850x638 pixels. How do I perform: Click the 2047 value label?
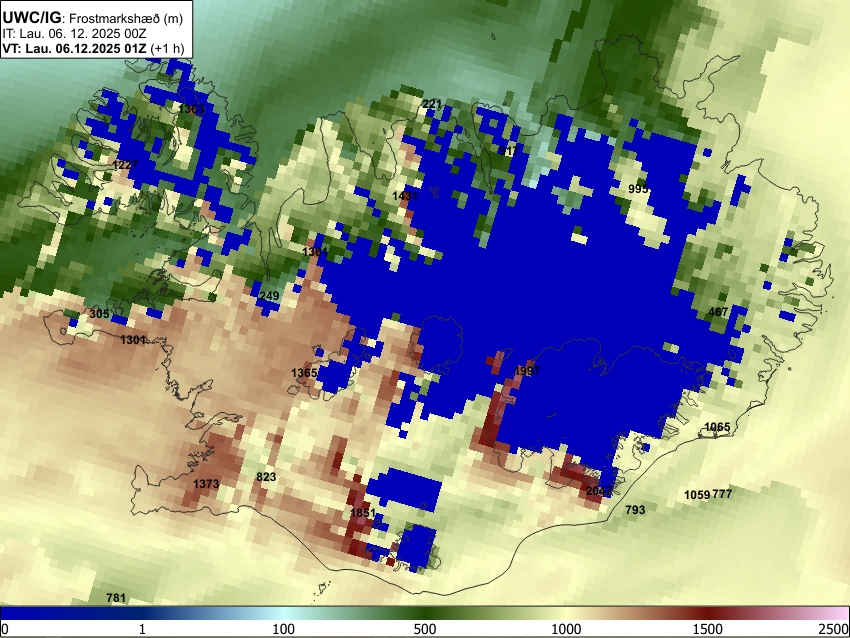(599, 491)
